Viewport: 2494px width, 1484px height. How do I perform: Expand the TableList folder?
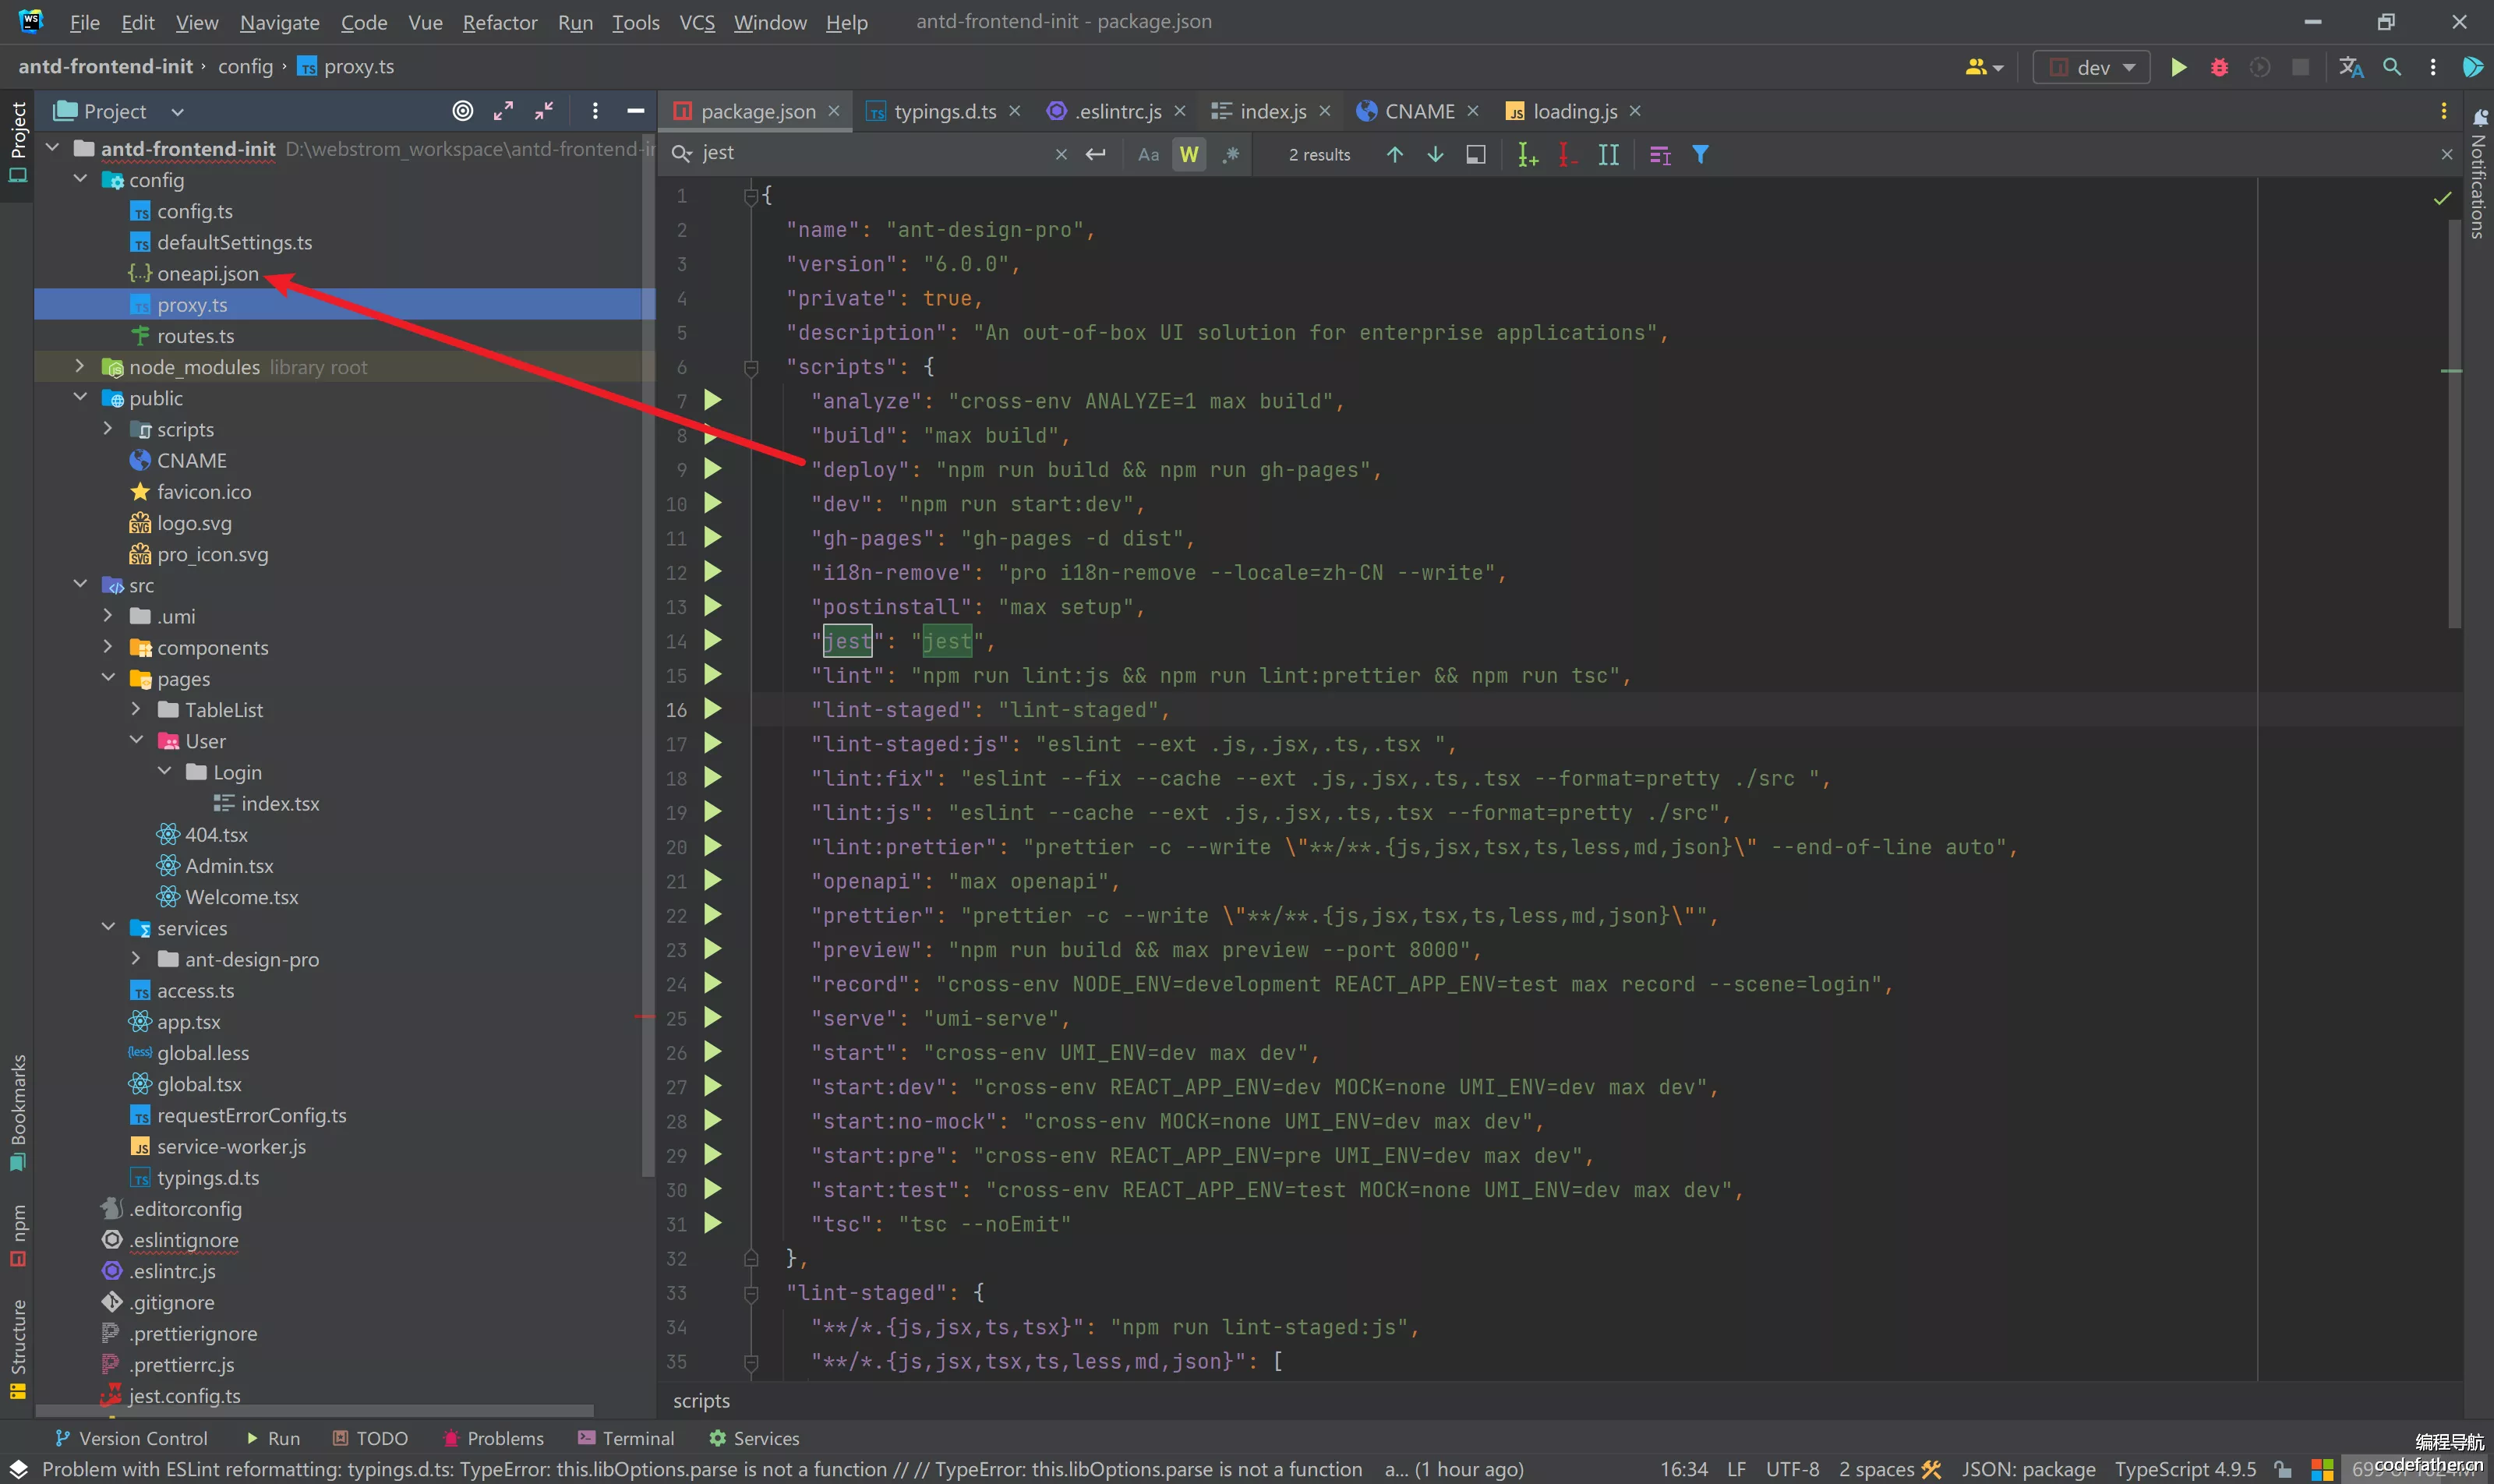pos(137,709)
